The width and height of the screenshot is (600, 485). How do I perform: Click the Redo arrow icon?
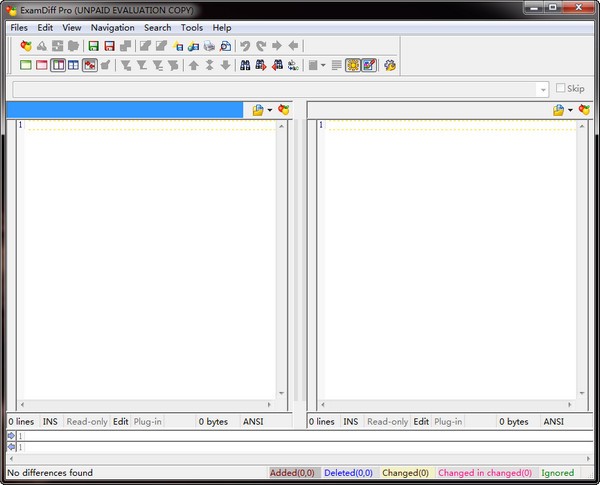click(x=261, y=46)
